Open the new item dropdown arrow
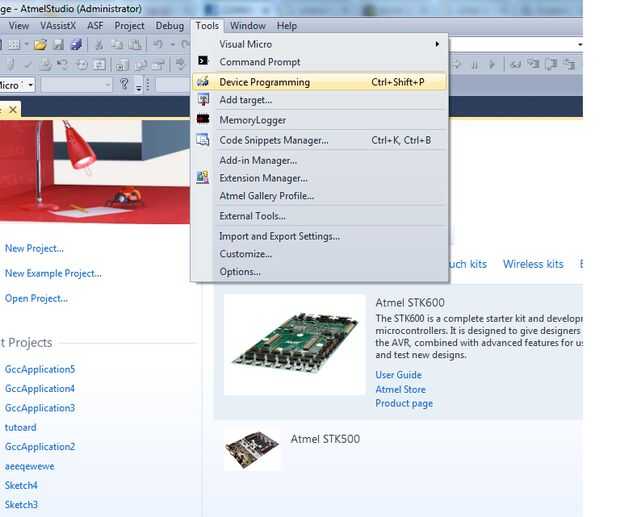Viewport: 620px width, 517px height. coord(26,44)
